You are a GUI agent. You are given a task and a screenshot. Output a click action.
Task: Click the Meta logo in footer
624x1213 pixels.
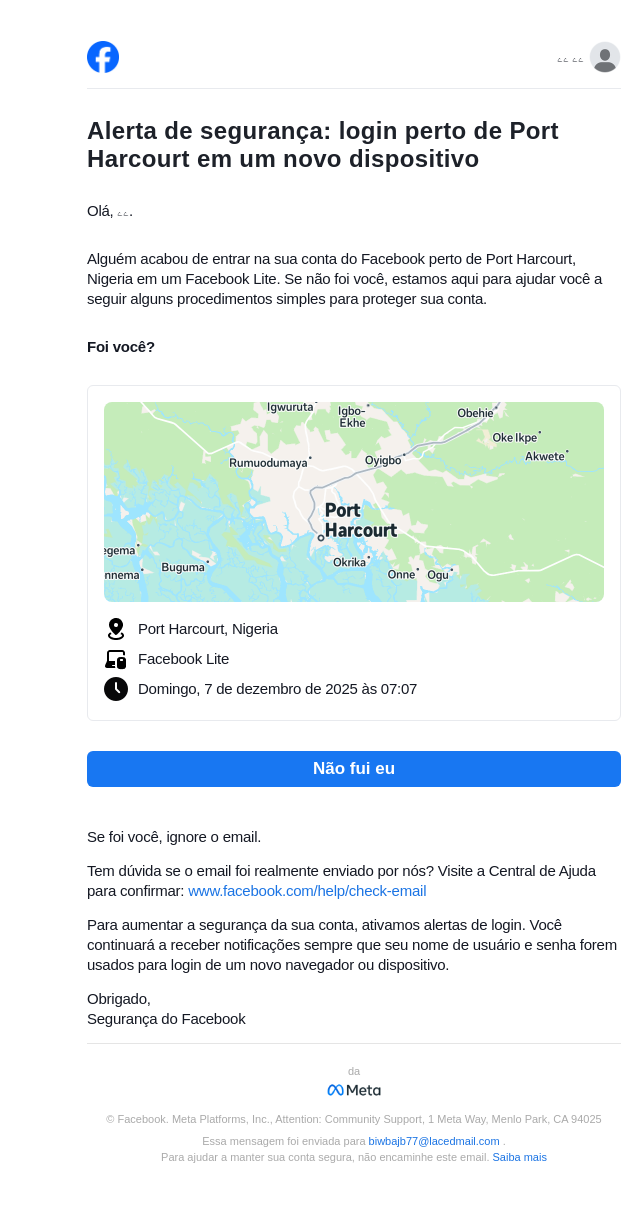coord(354,1090)
